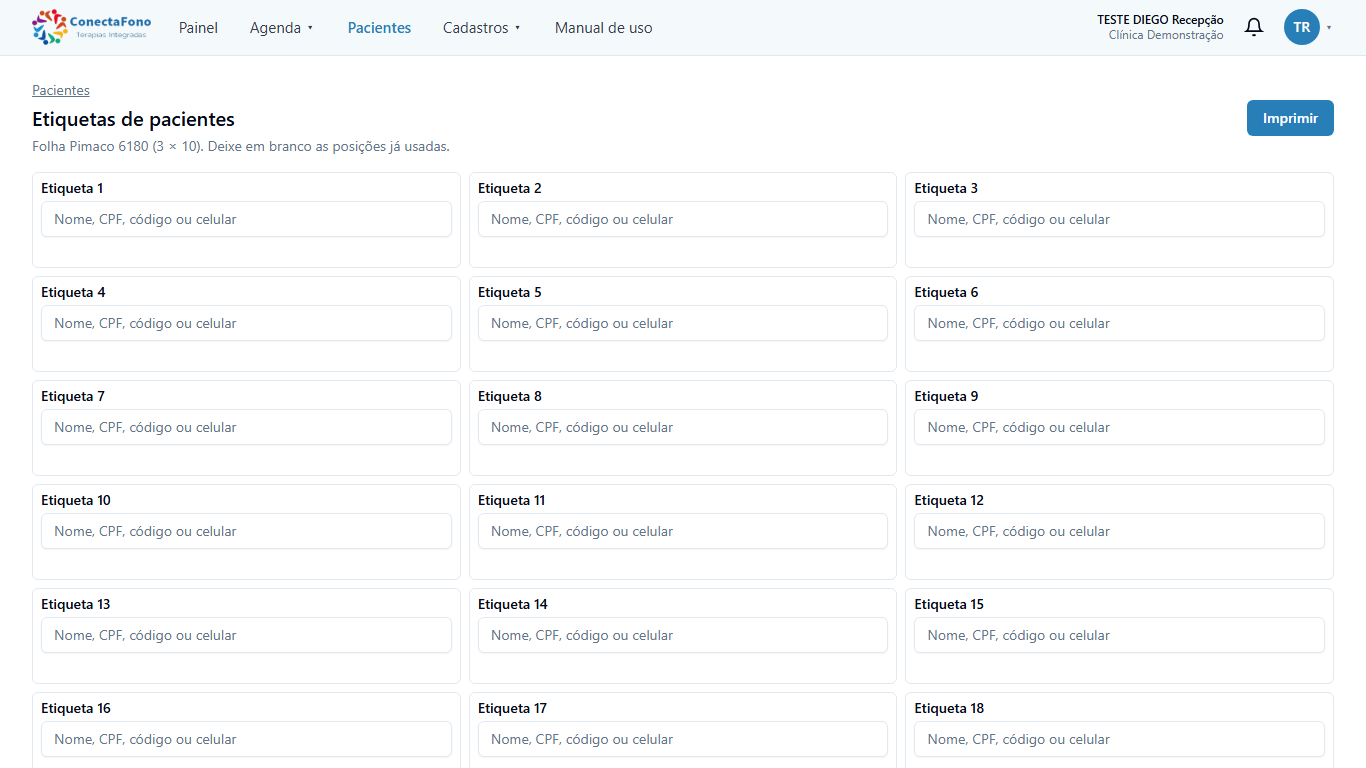Image resolution: width=1366 pixels, height=768 pixels.
Task: Expand the arrow beside the TR avatar
Action: (1329, 28)
